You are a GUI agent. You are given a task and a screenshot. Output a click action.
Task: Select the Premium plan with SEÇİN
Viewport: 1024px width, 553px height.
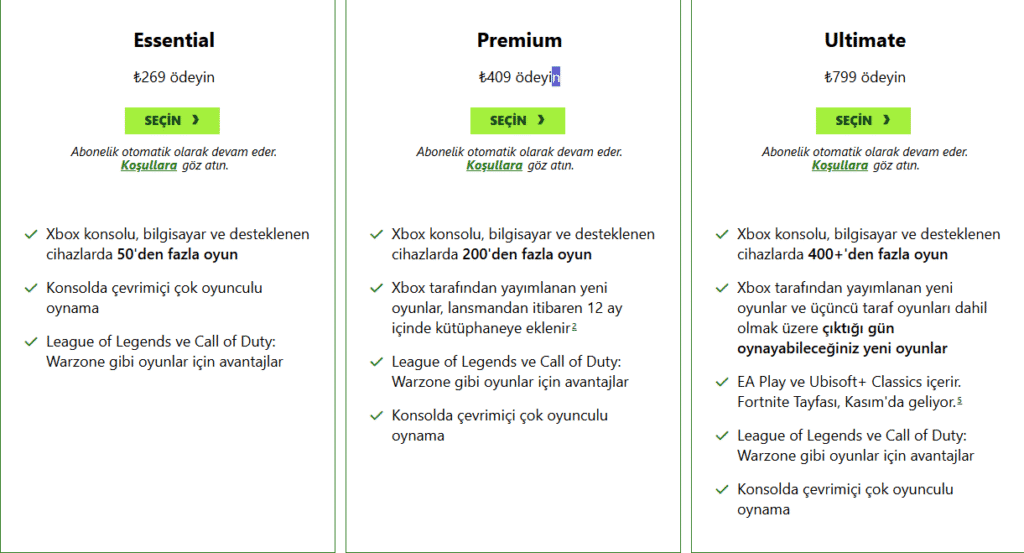[x=517, y=120]
